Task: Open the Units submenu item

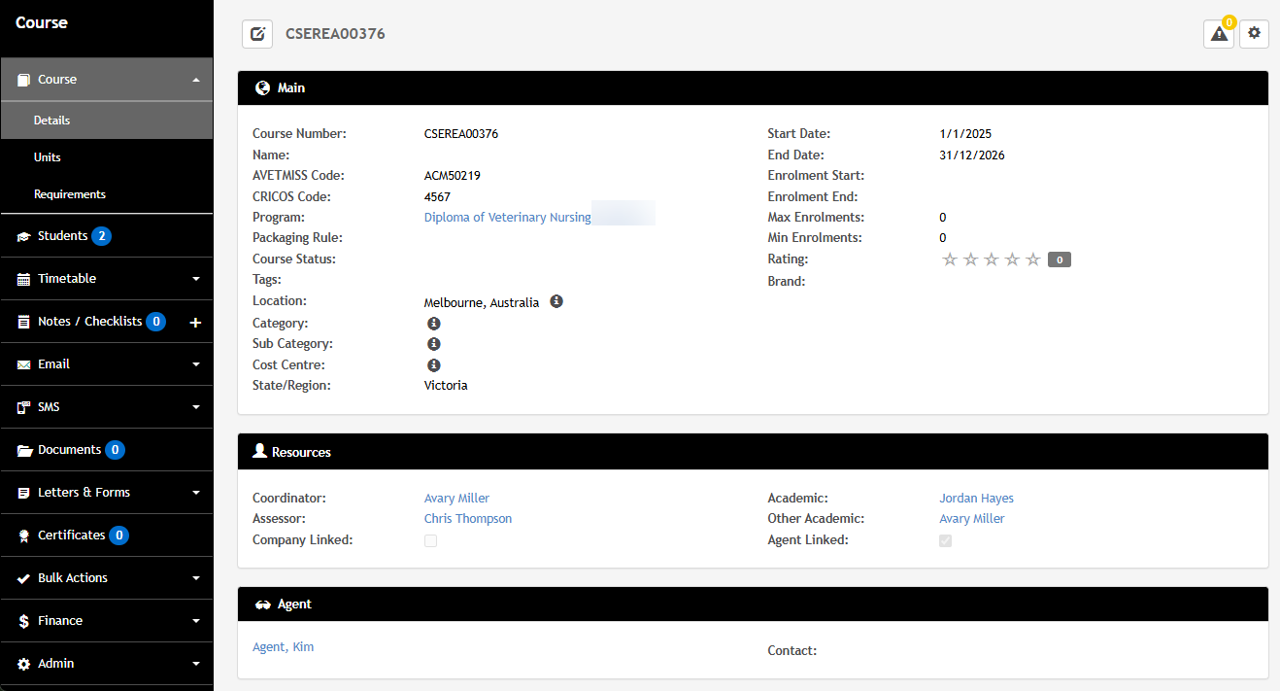Action: pyautogui.click(x=106, y=157)
